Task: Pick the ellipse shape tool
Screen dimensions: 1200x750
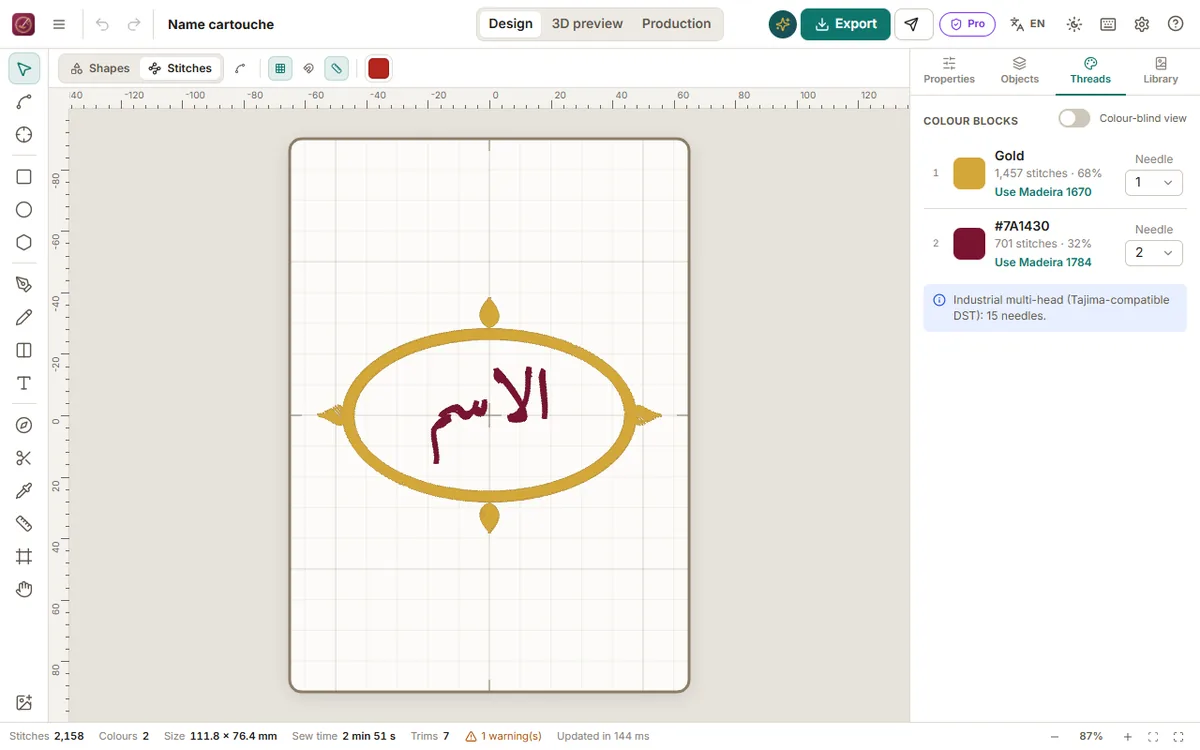Action: (24, 210)
